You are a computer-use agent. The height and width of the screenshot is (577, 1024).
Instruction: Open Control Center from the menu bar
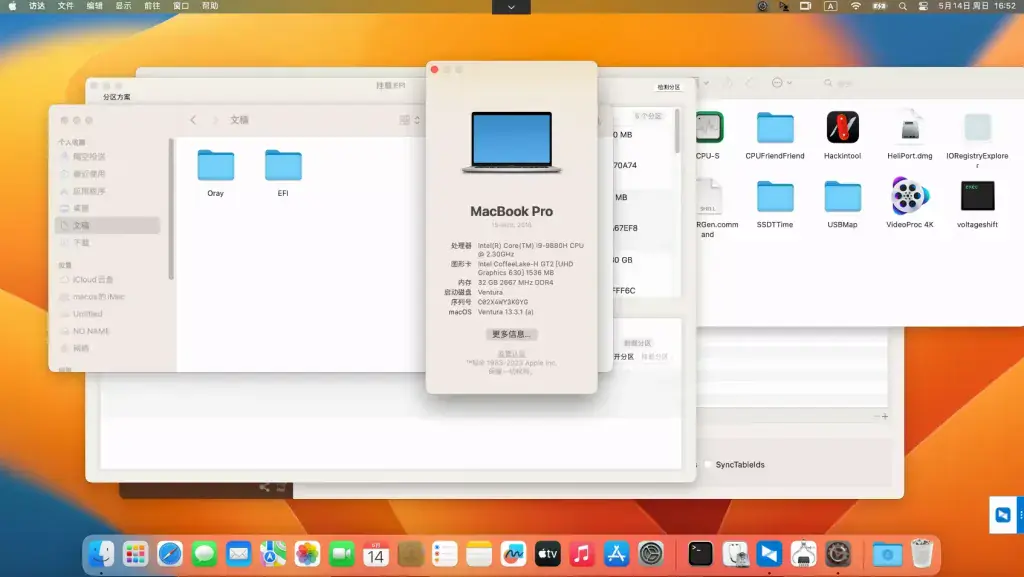tap(923, 6)
